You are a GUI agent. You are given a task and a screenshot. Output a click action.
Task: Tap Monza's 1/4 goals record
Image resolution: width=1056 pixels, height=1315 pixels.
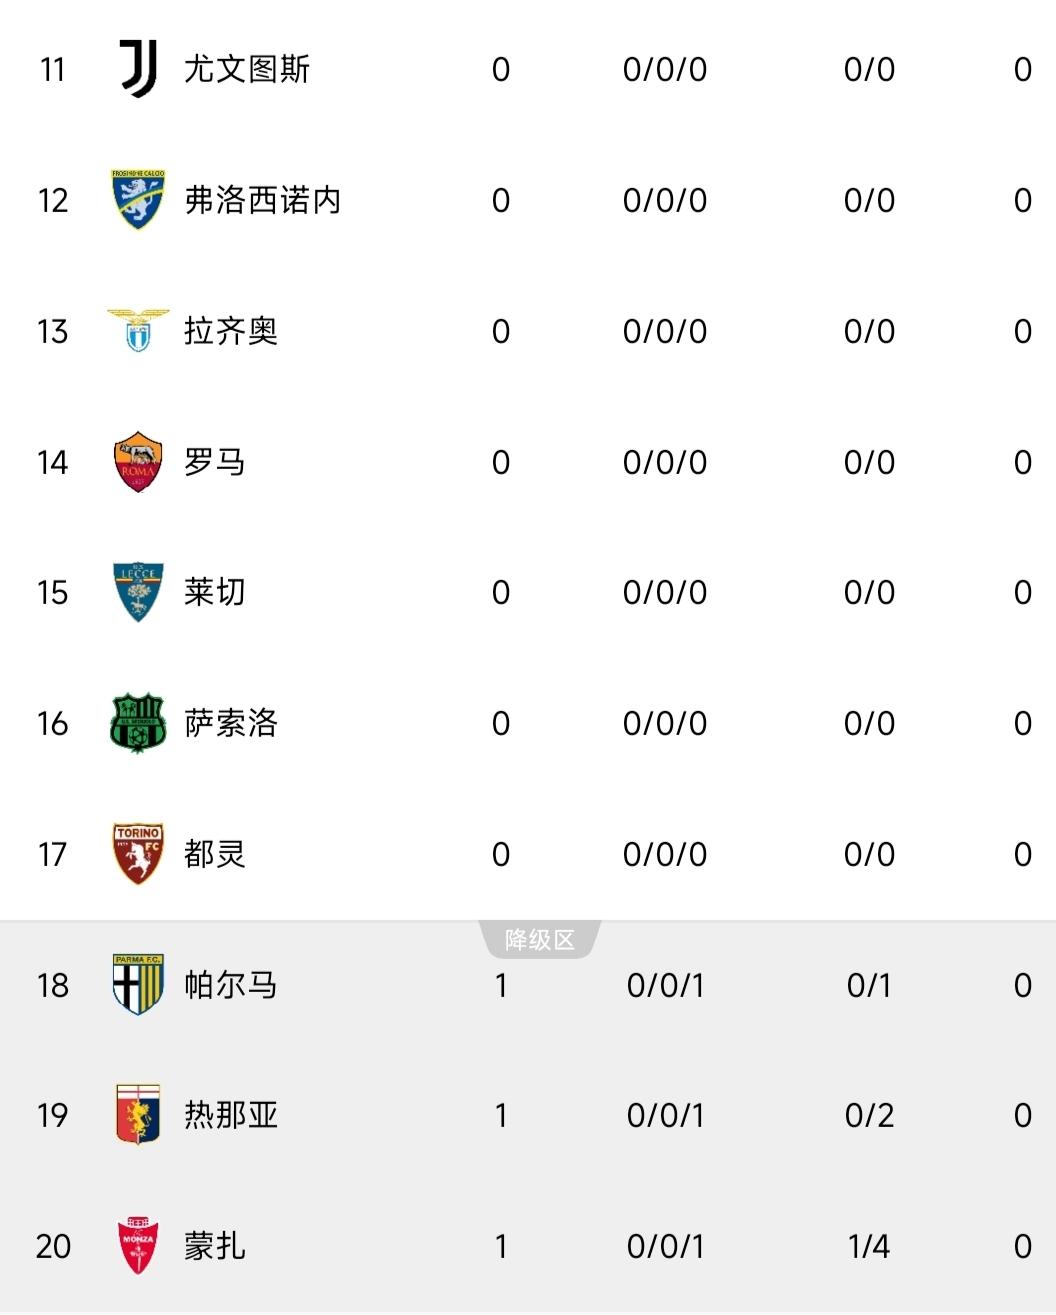pyautogui.click(x=869, y=1246)
